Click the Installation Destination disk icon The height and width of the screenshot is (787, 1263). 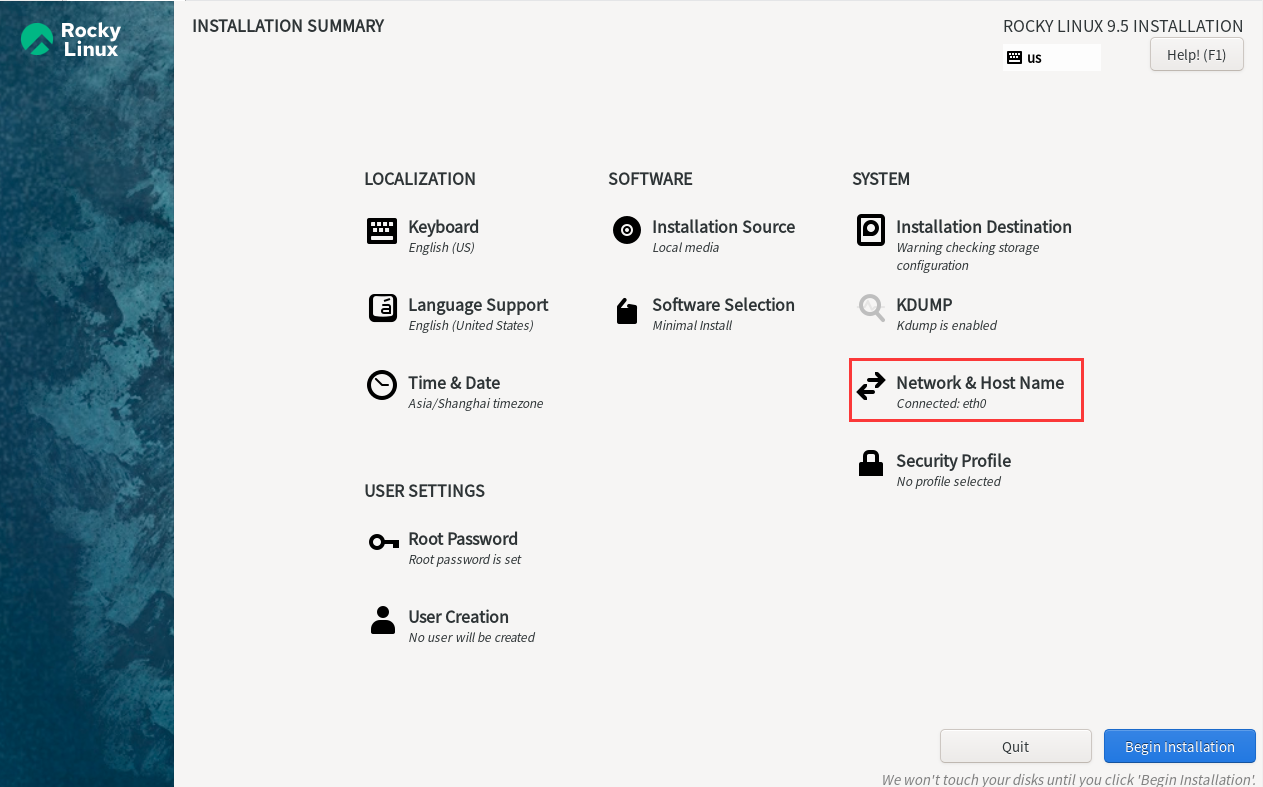[871, 230]
